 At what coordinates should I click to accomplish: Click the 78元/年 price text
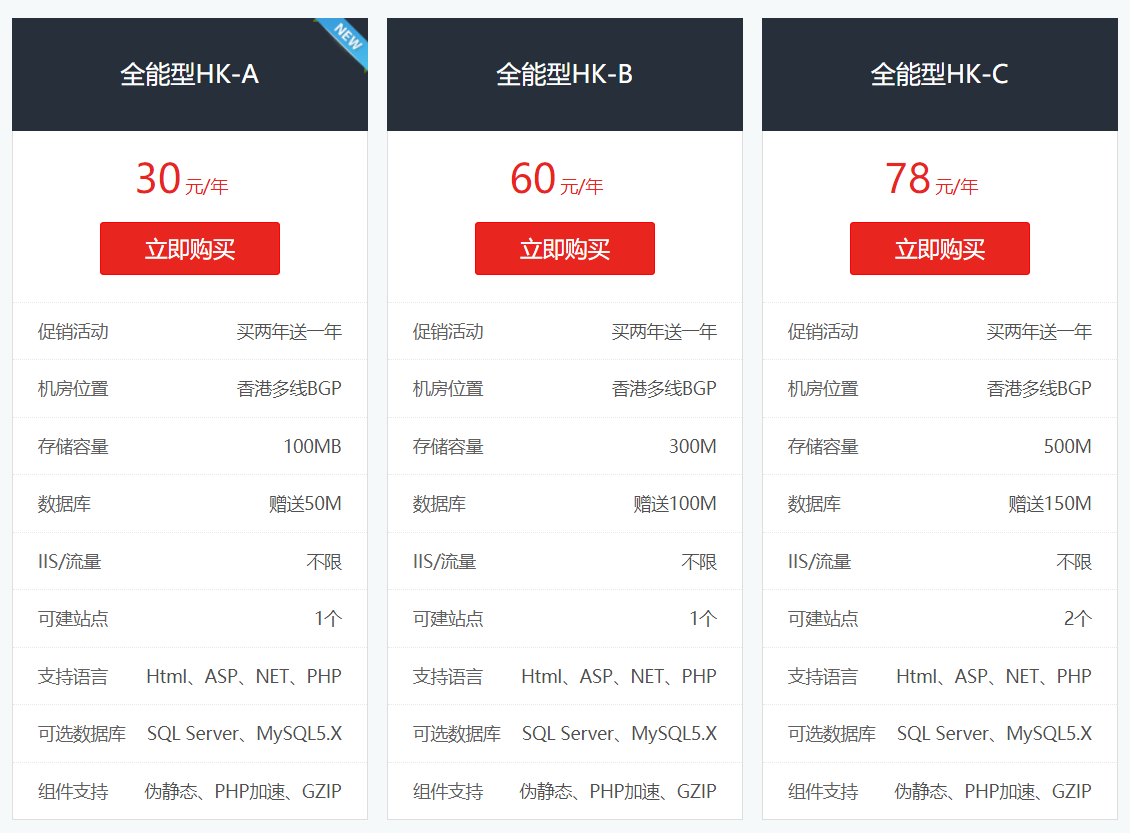tap(932, 180)
